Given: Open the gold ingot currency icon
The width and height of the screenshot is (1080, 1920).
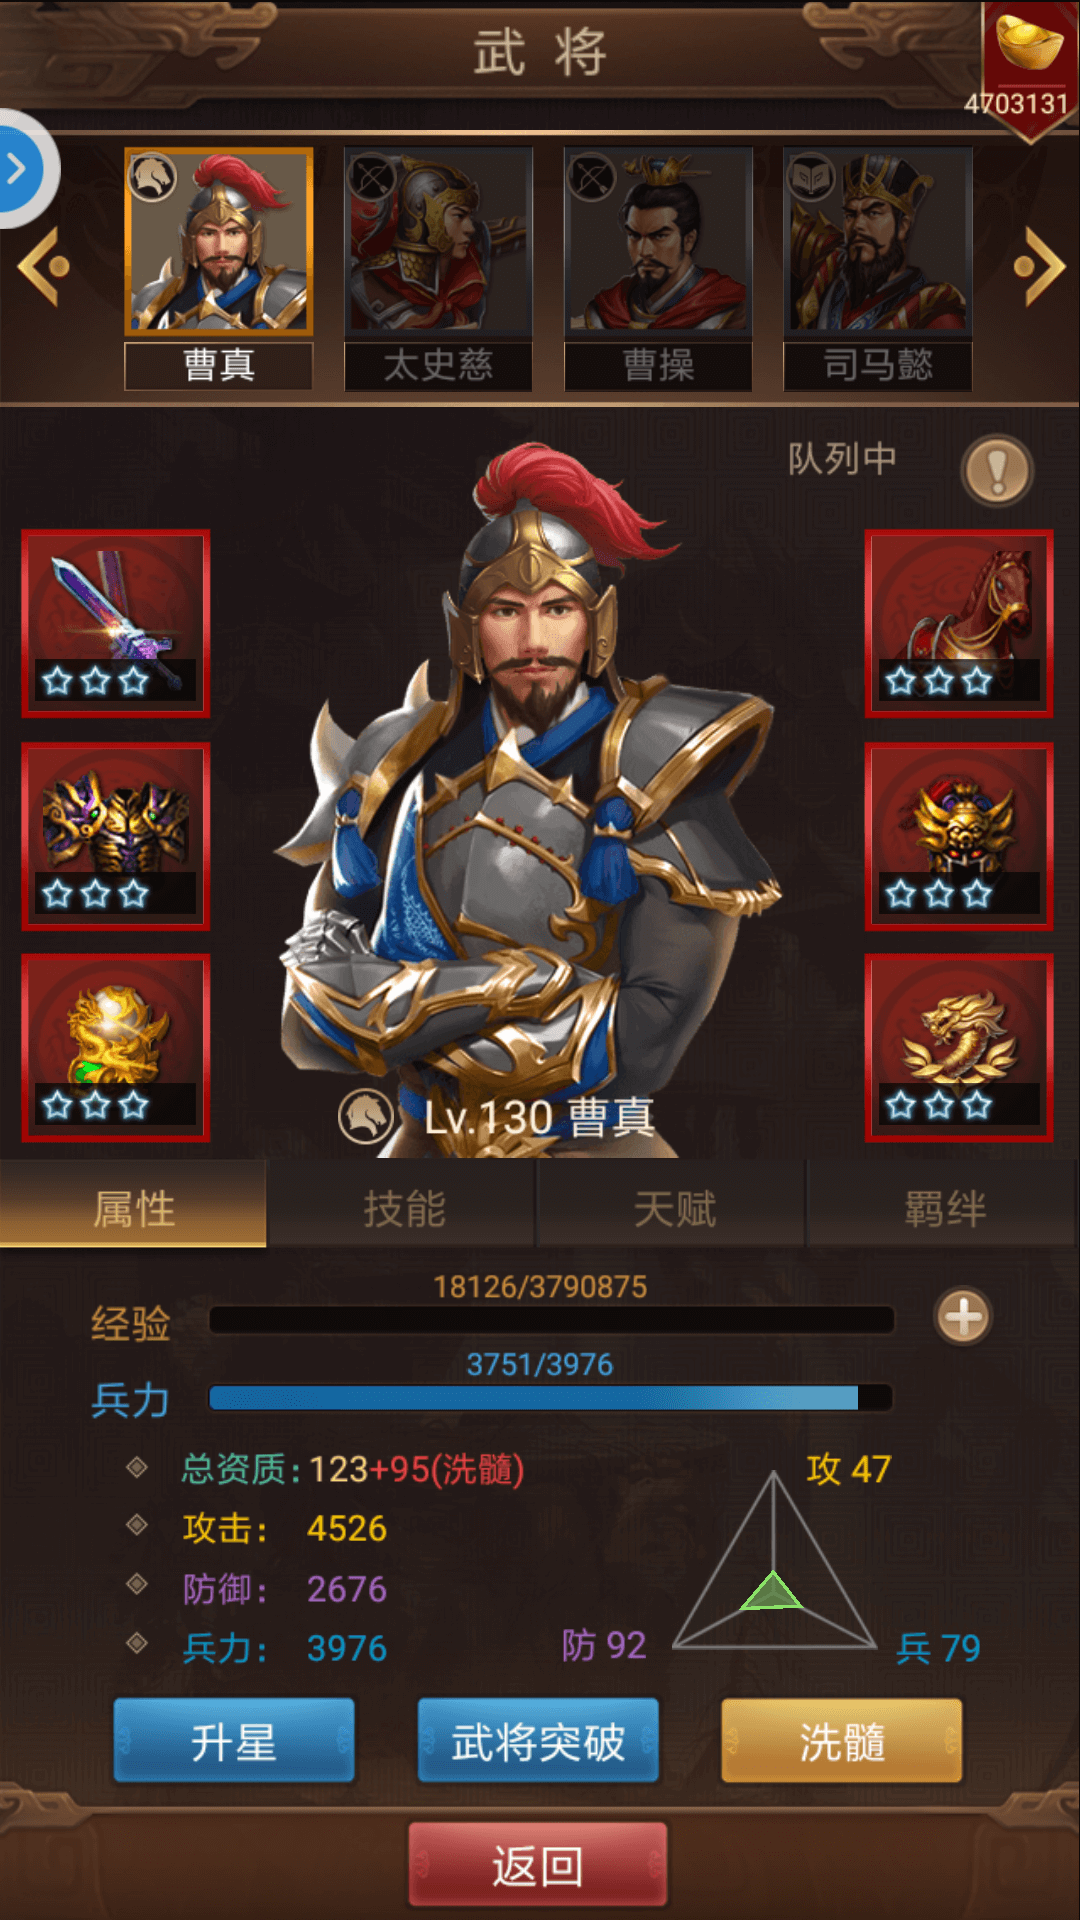Looking at the screenshot, I should click(1029, 45).
